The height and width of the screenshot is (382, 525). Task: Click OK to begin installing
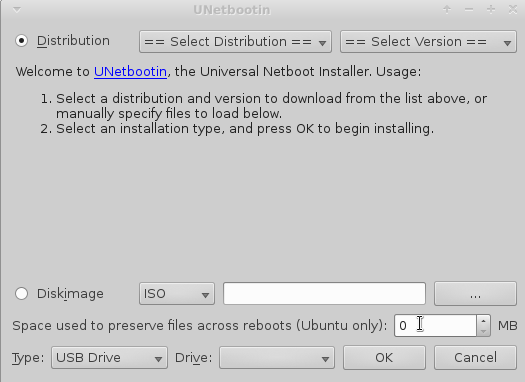pyautogui.click(x=384, y=358)
